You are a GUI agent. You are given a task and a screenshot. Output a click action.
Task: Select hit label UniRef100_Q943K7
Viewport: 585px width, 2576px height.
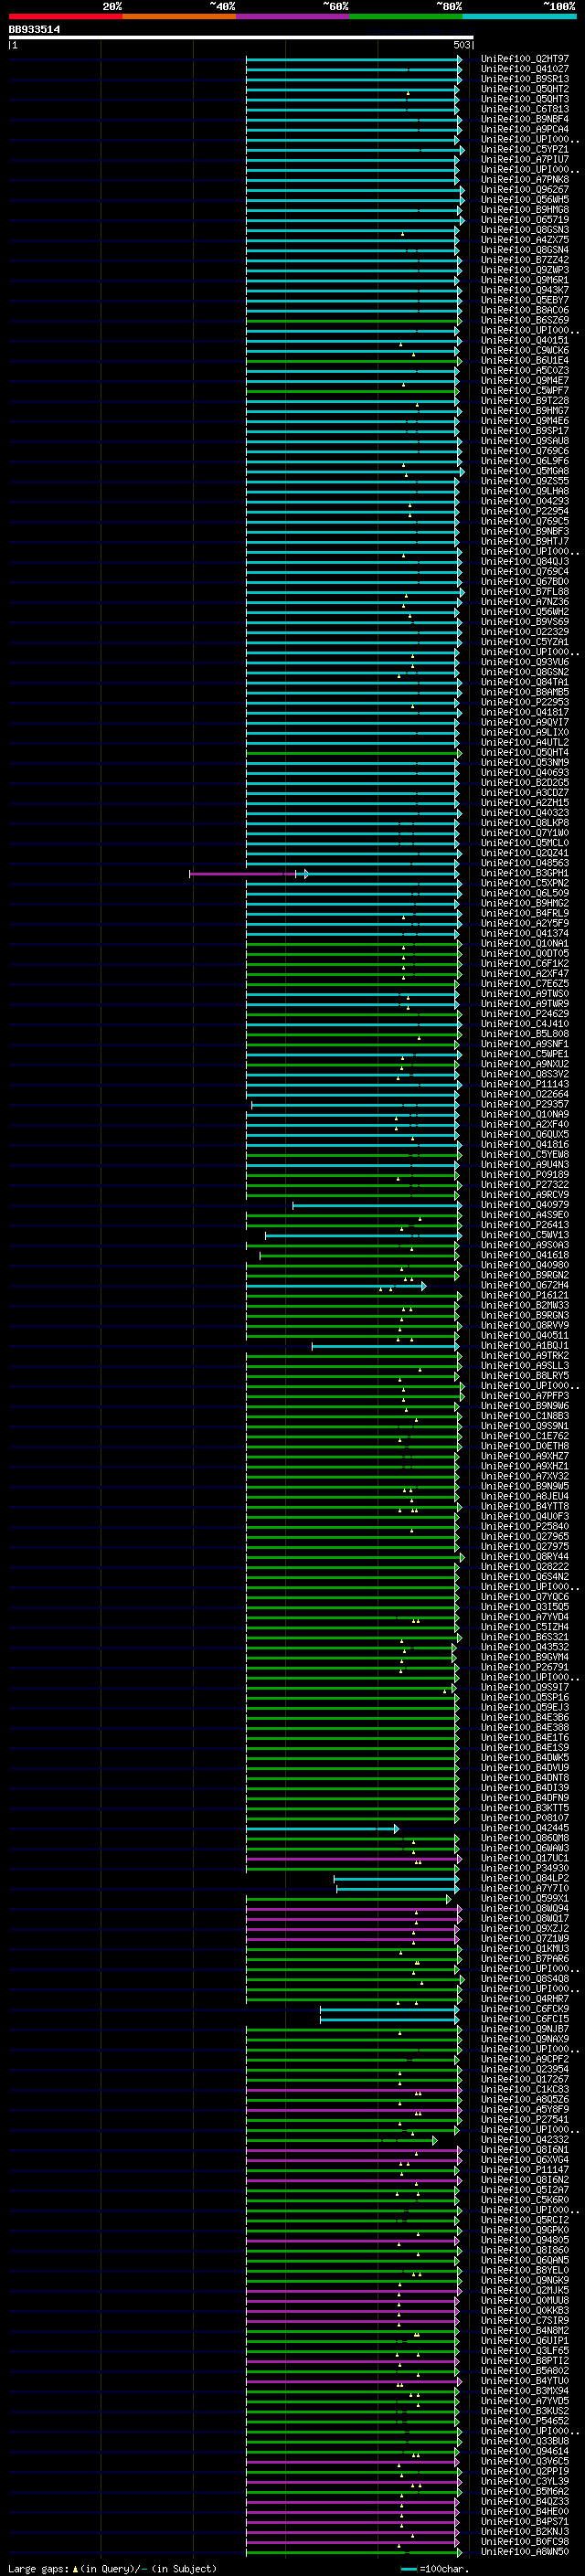[x=524, y=290]
